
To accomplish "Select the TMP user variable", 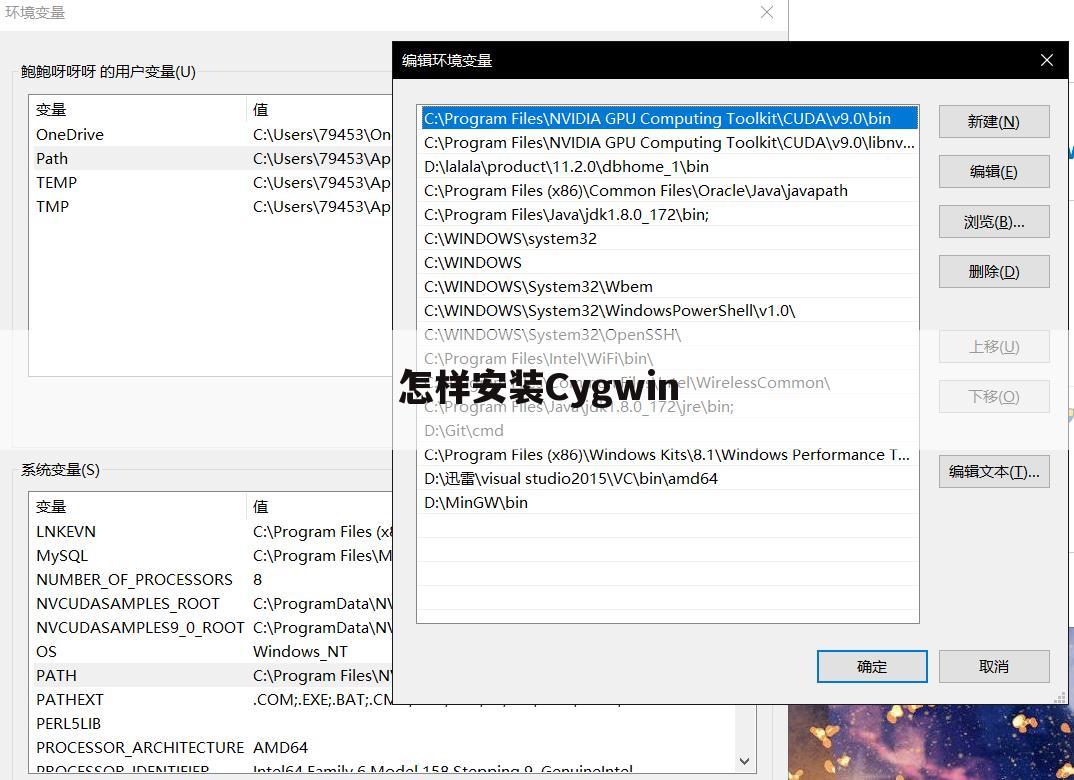I will tap(211, 206).
